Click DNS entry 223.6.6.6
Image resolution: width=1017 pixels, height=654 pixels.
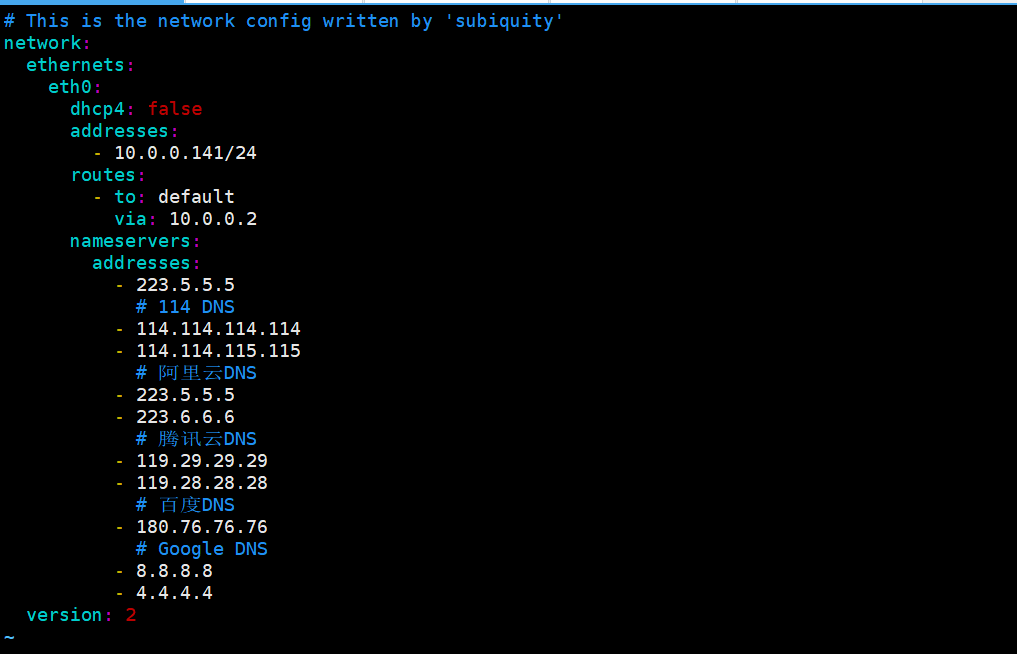185,417
